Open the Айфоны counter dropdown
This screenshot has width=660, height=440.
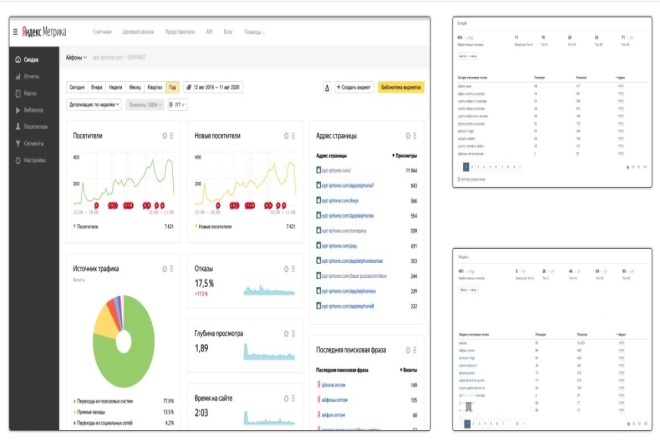point(76,58)
